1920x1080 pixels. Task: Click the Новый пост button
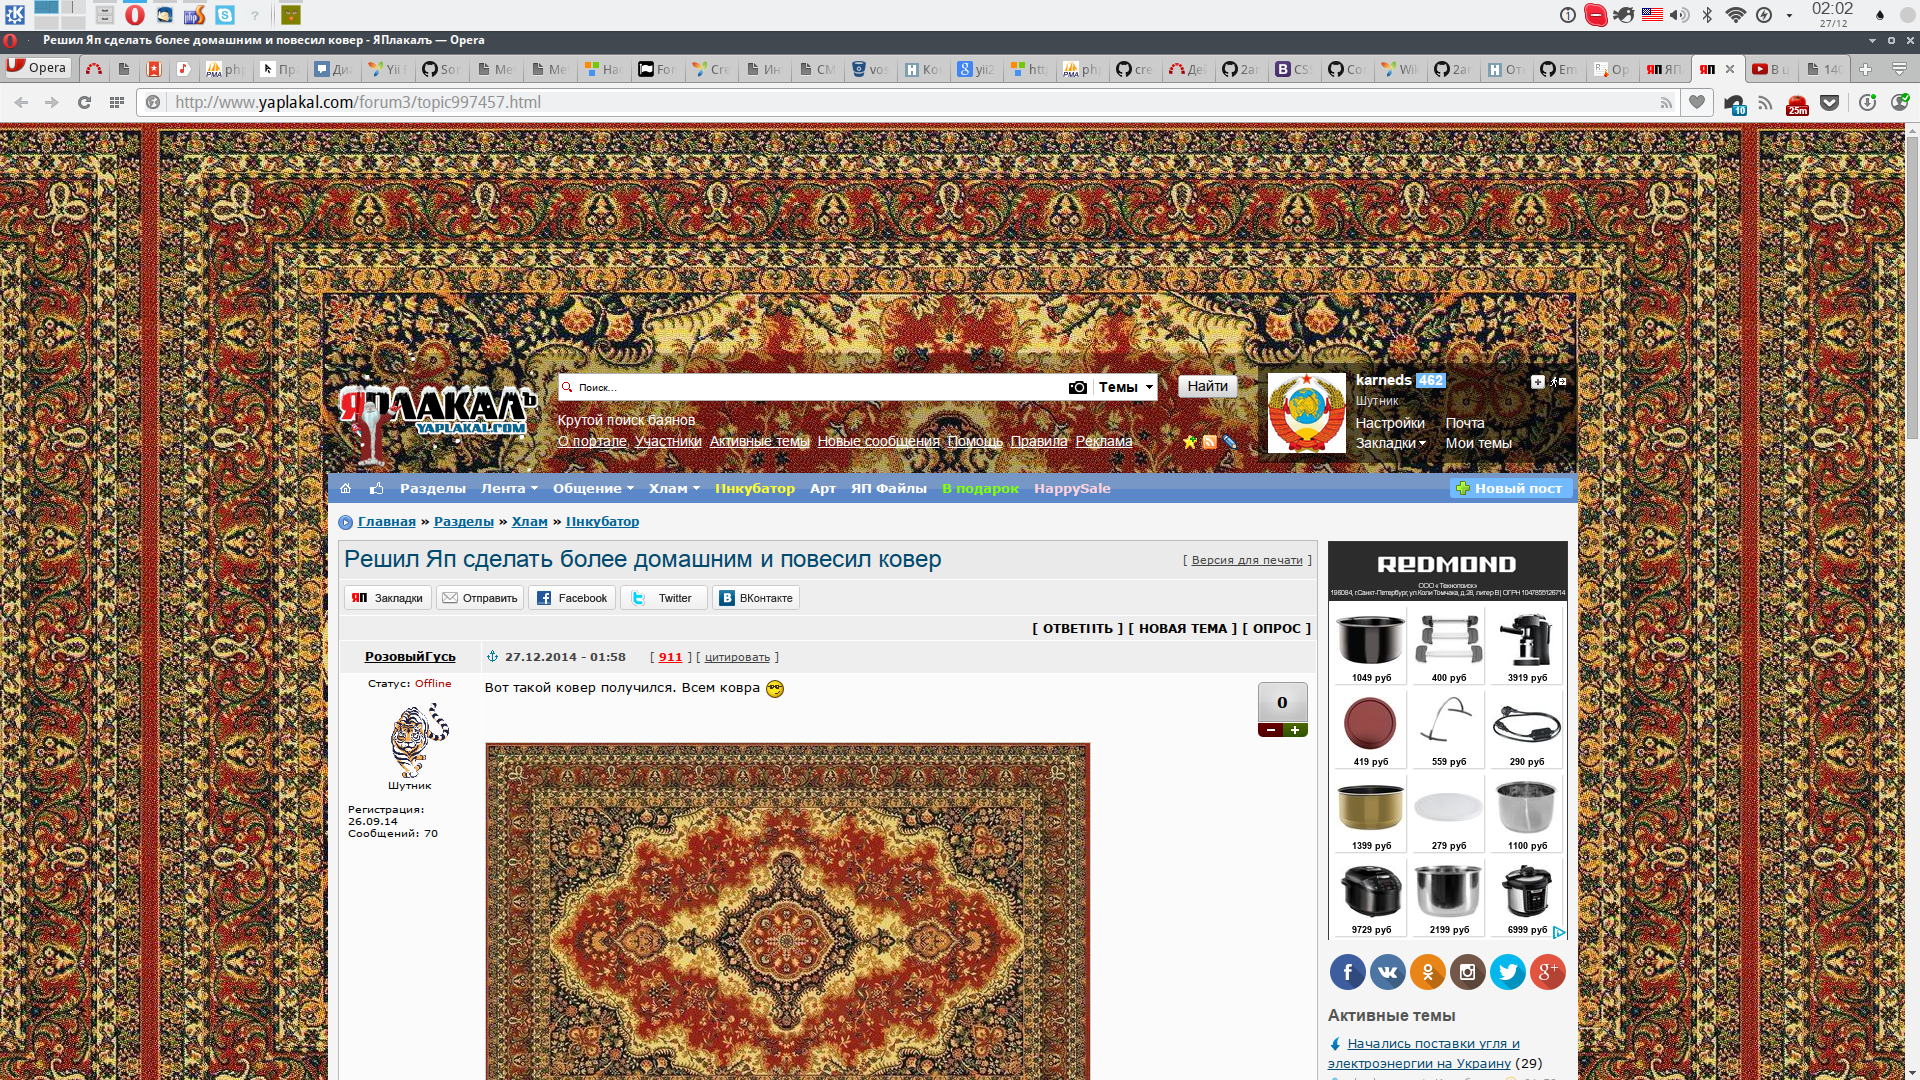point(1510,488)
